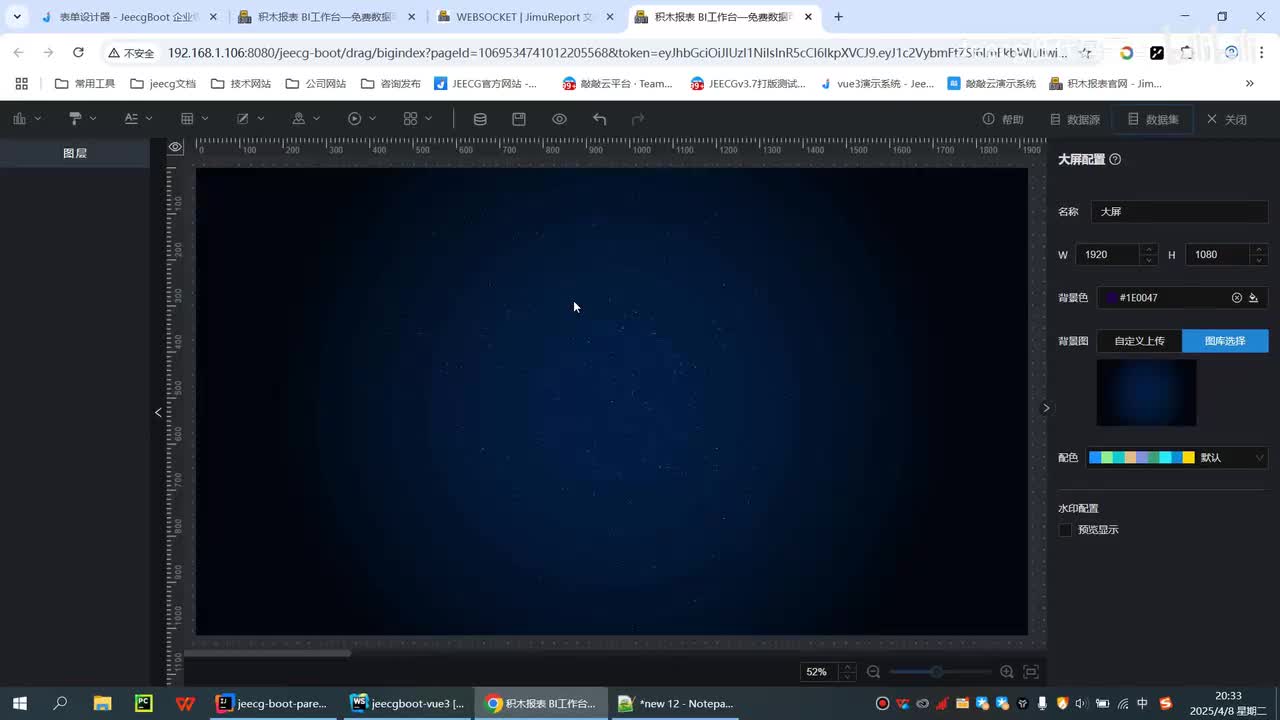Open the JEECG官方网站 bookmark
The image size is (1280, 720).
pyautogui.click(x=485, y=84)
